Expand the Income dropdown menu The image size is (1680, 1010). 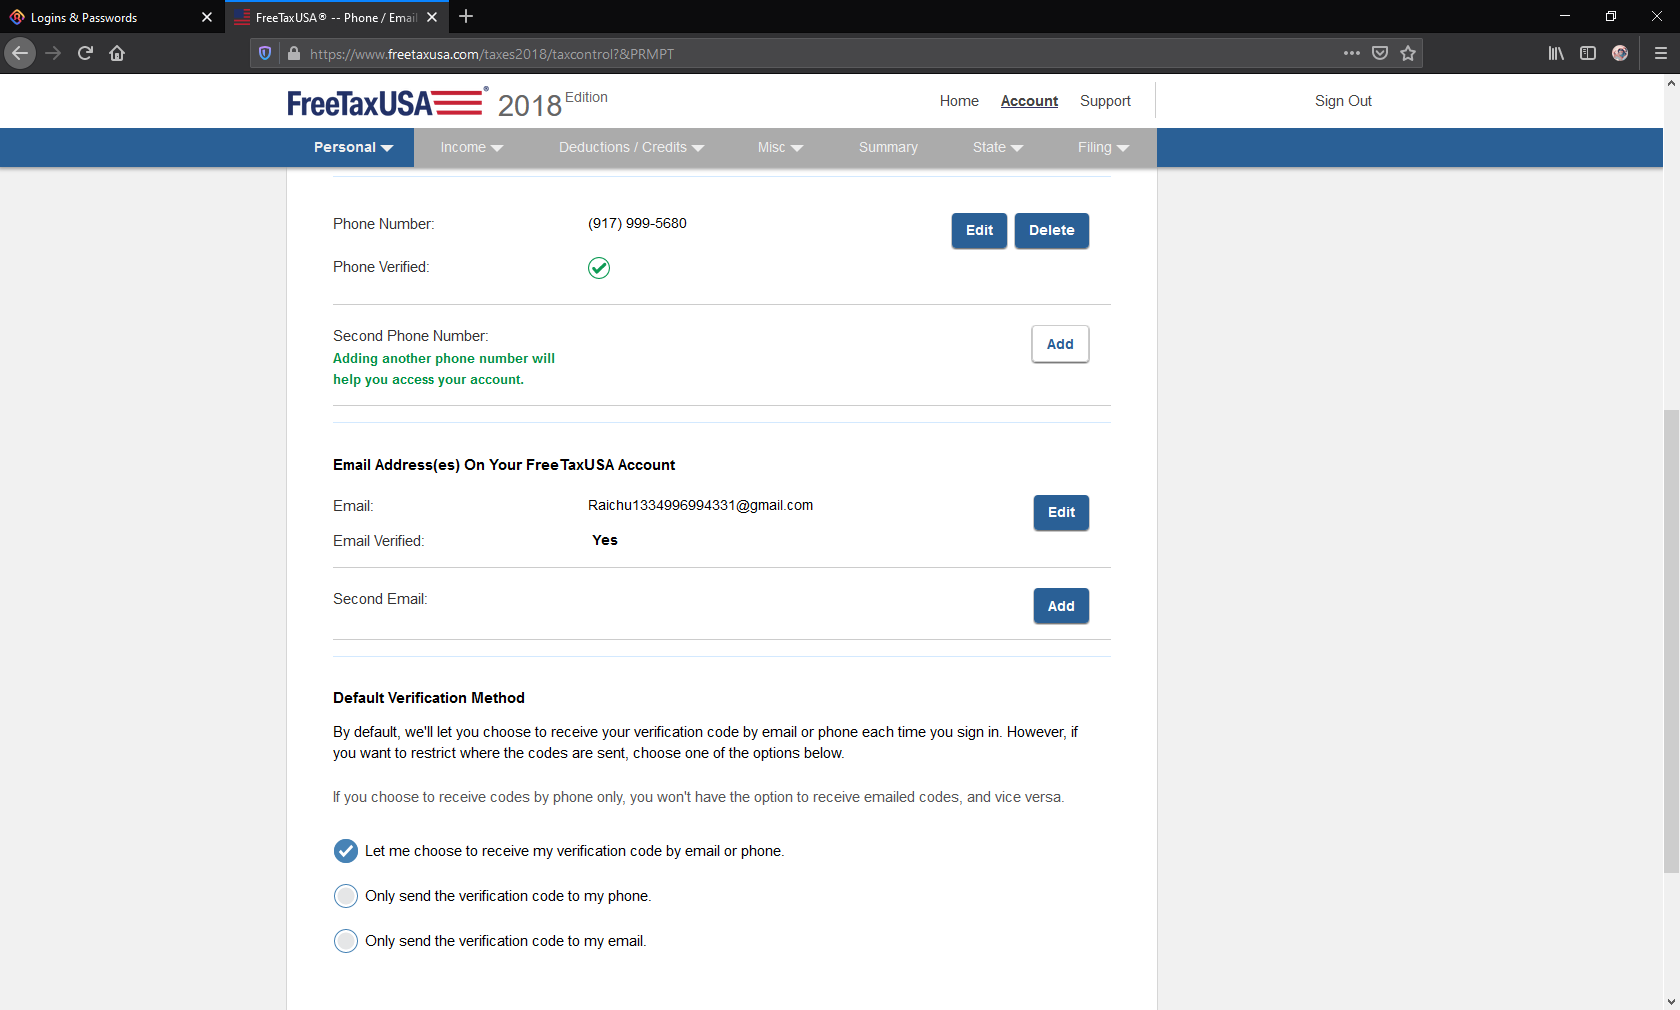point(471,147)
